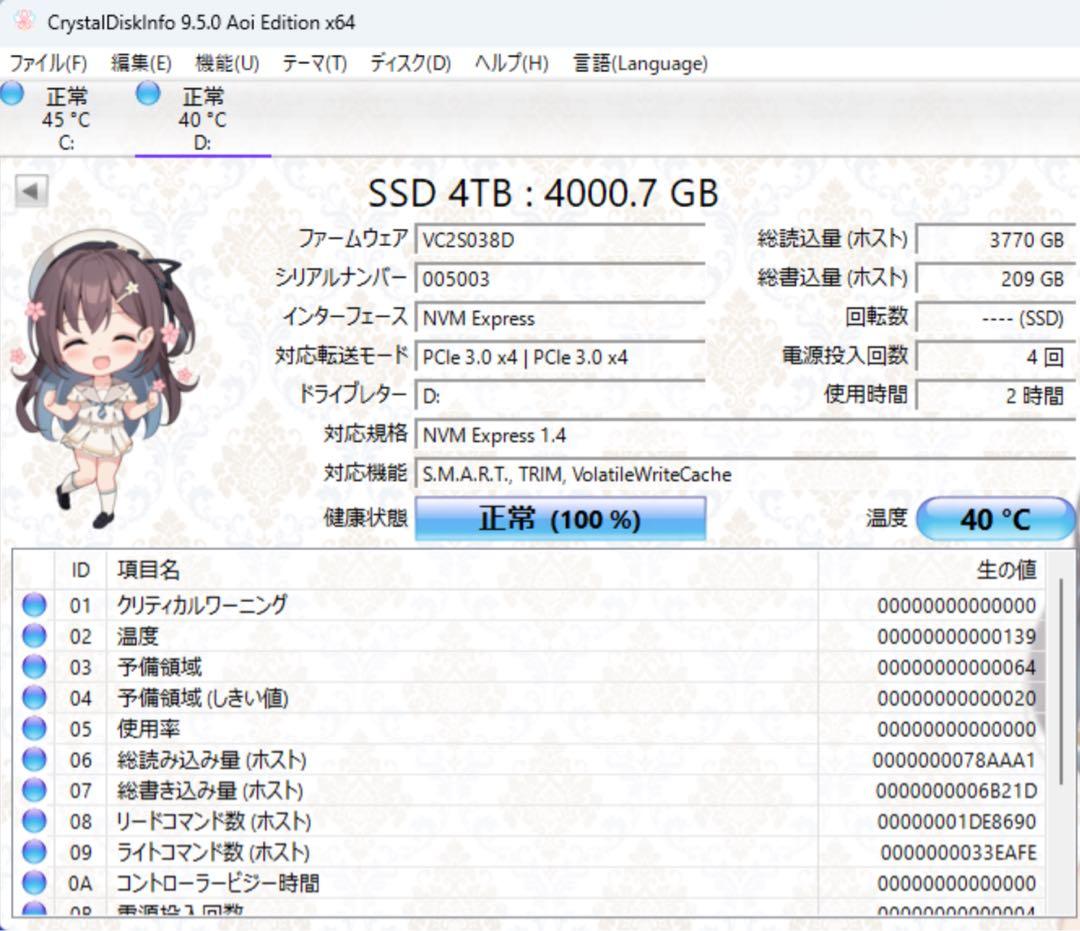Open the ディスク(D) menu
Viewport: 1080px width, 931px height.
pyautogui.click(x=409, y=63)
